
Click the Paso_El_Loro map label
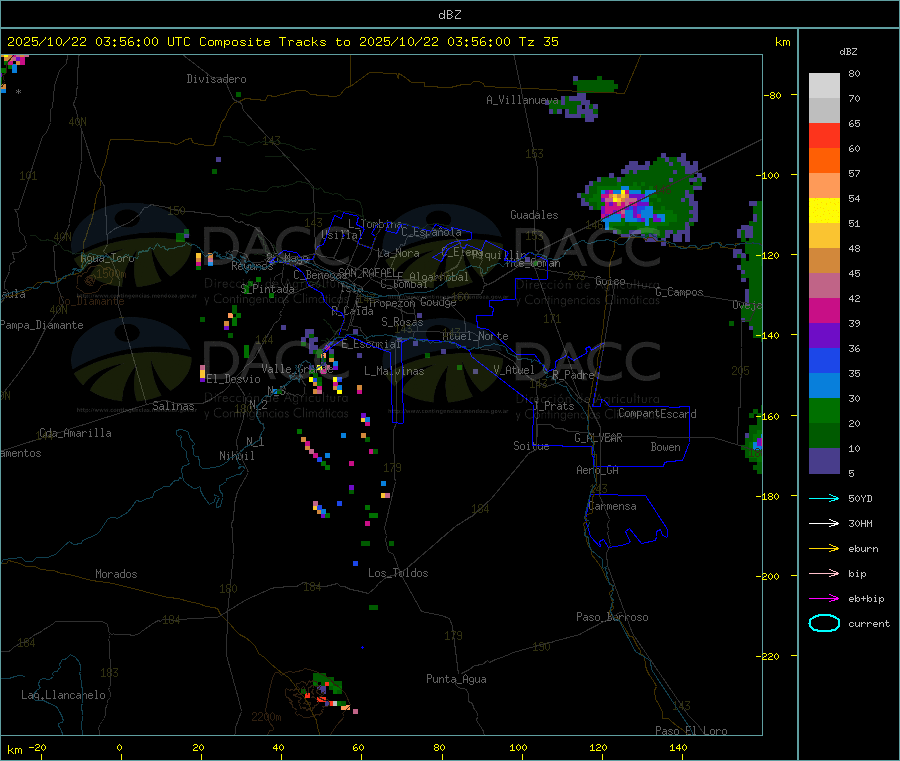(x=691, y=731)
